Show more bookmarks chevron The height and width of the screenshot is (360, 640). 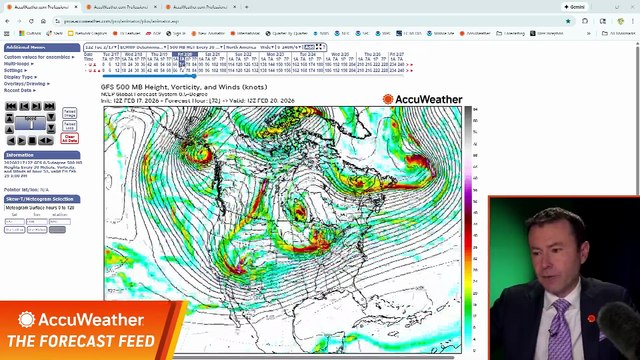tap(589, 33)
